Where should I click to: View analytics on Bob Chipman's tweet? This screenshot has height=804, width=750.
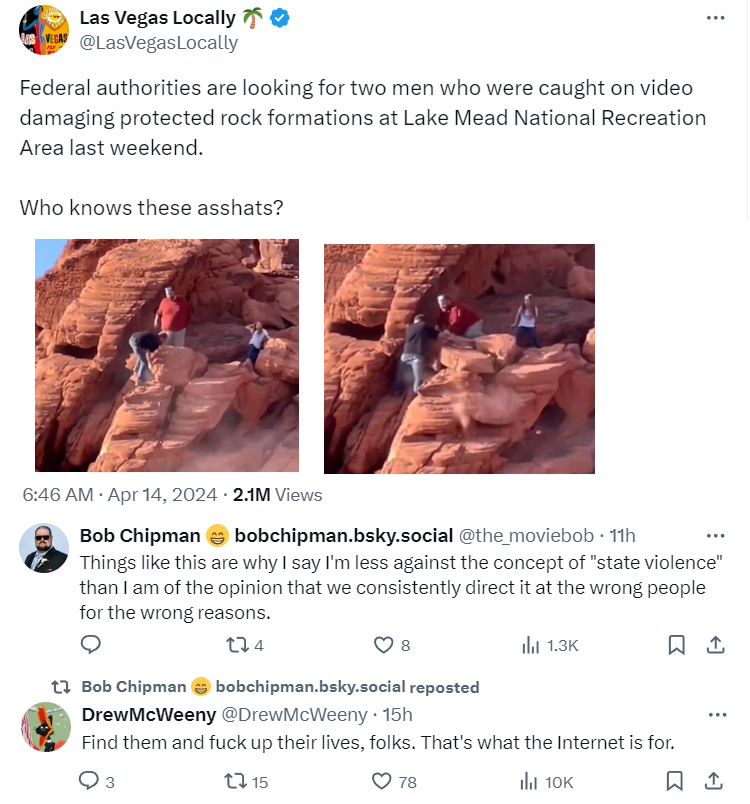tap(531, 646)
